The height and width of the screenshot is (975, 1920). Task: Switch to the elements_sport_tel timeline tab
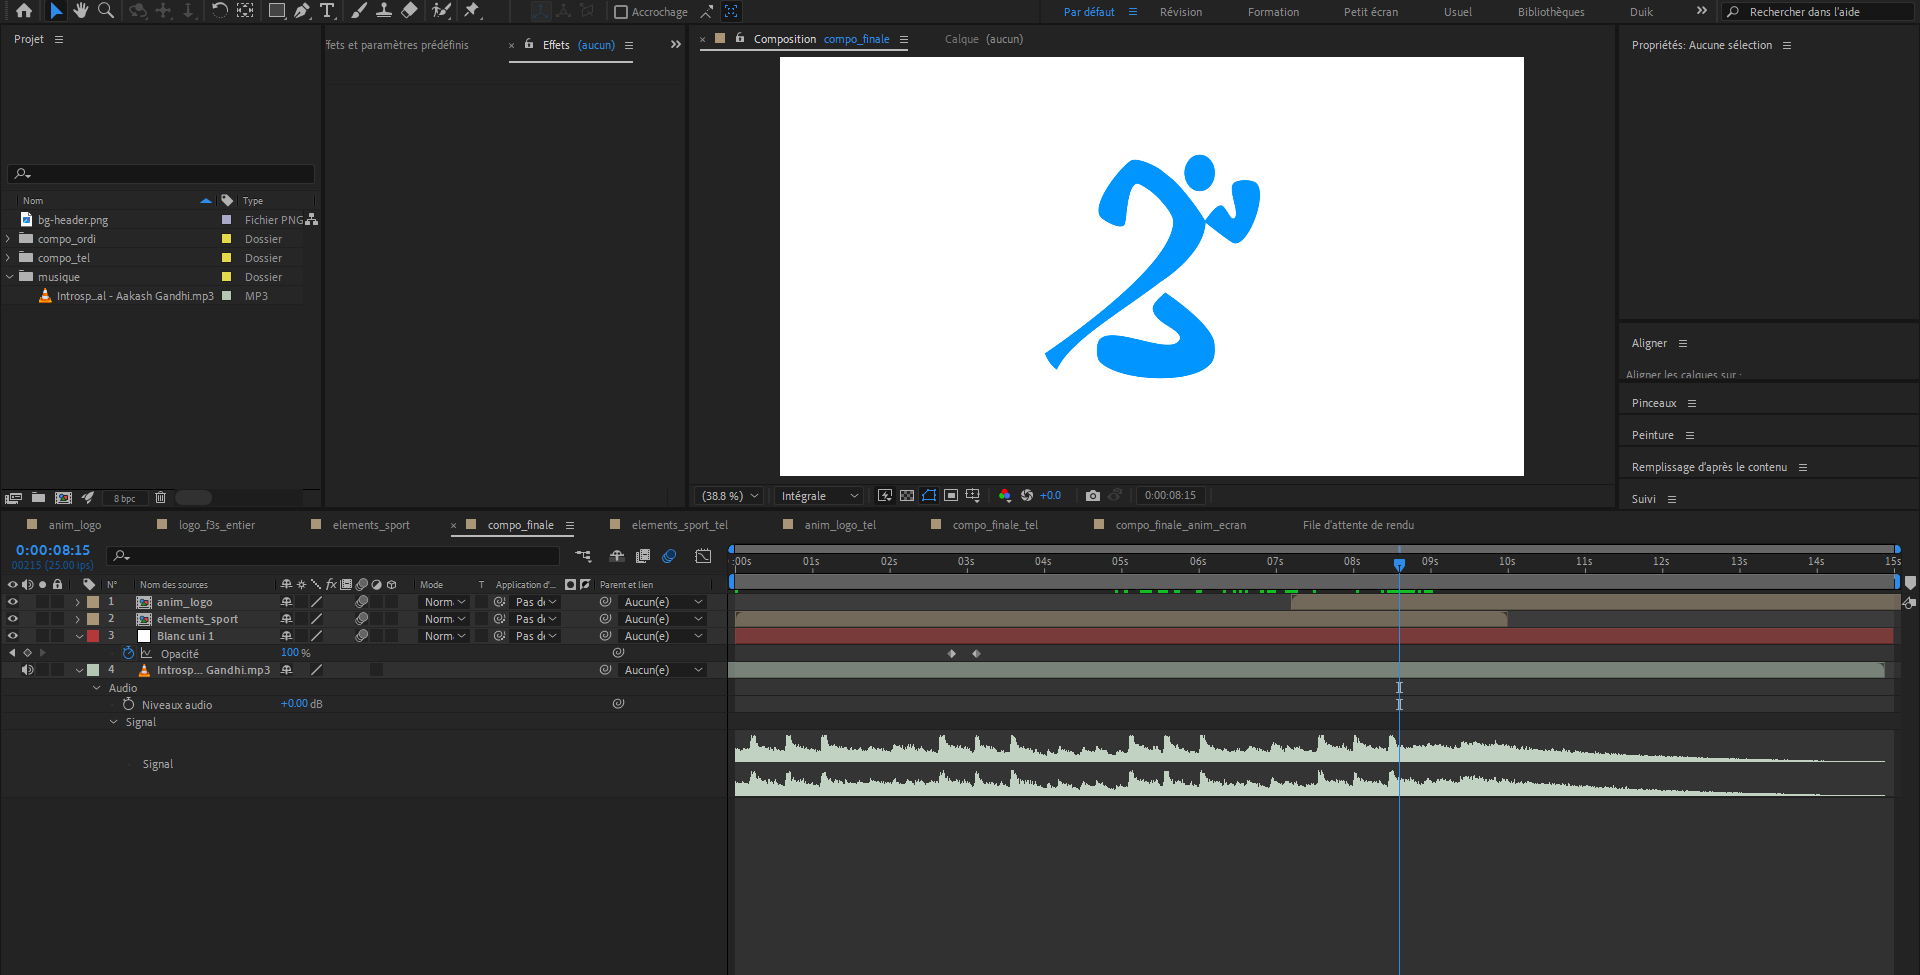click(x=679, y=525)
